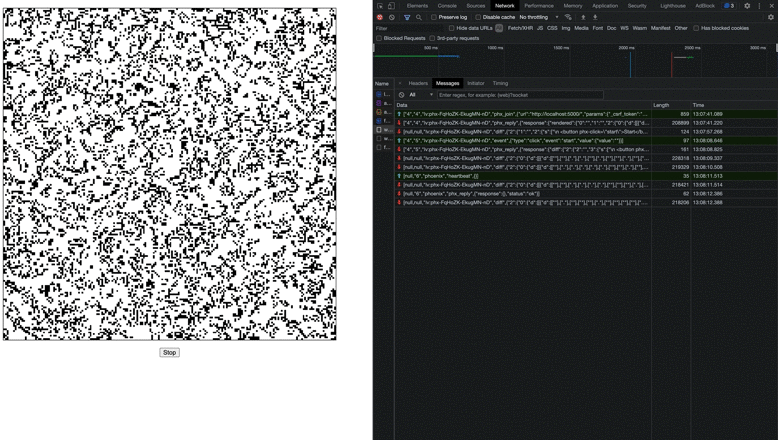Filter requests by Doc type
The height and width of the screenshot is (440, 780).
click(611, 28)
